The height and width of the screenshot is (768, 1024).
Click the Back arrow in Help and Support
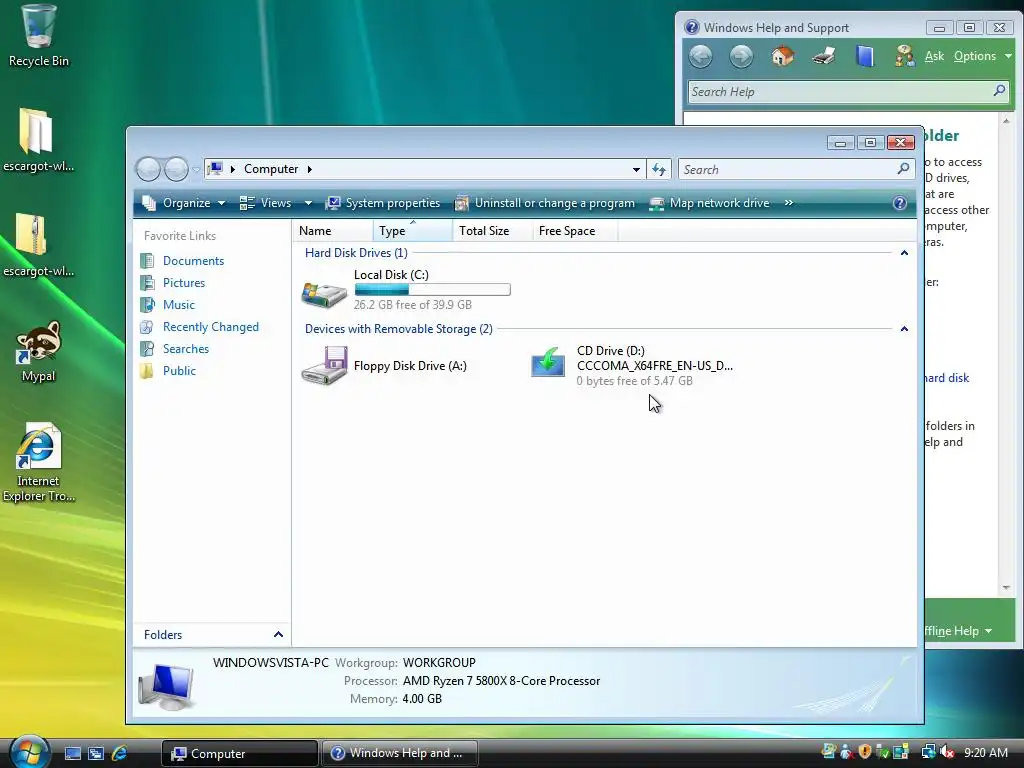tap(701, 56)
